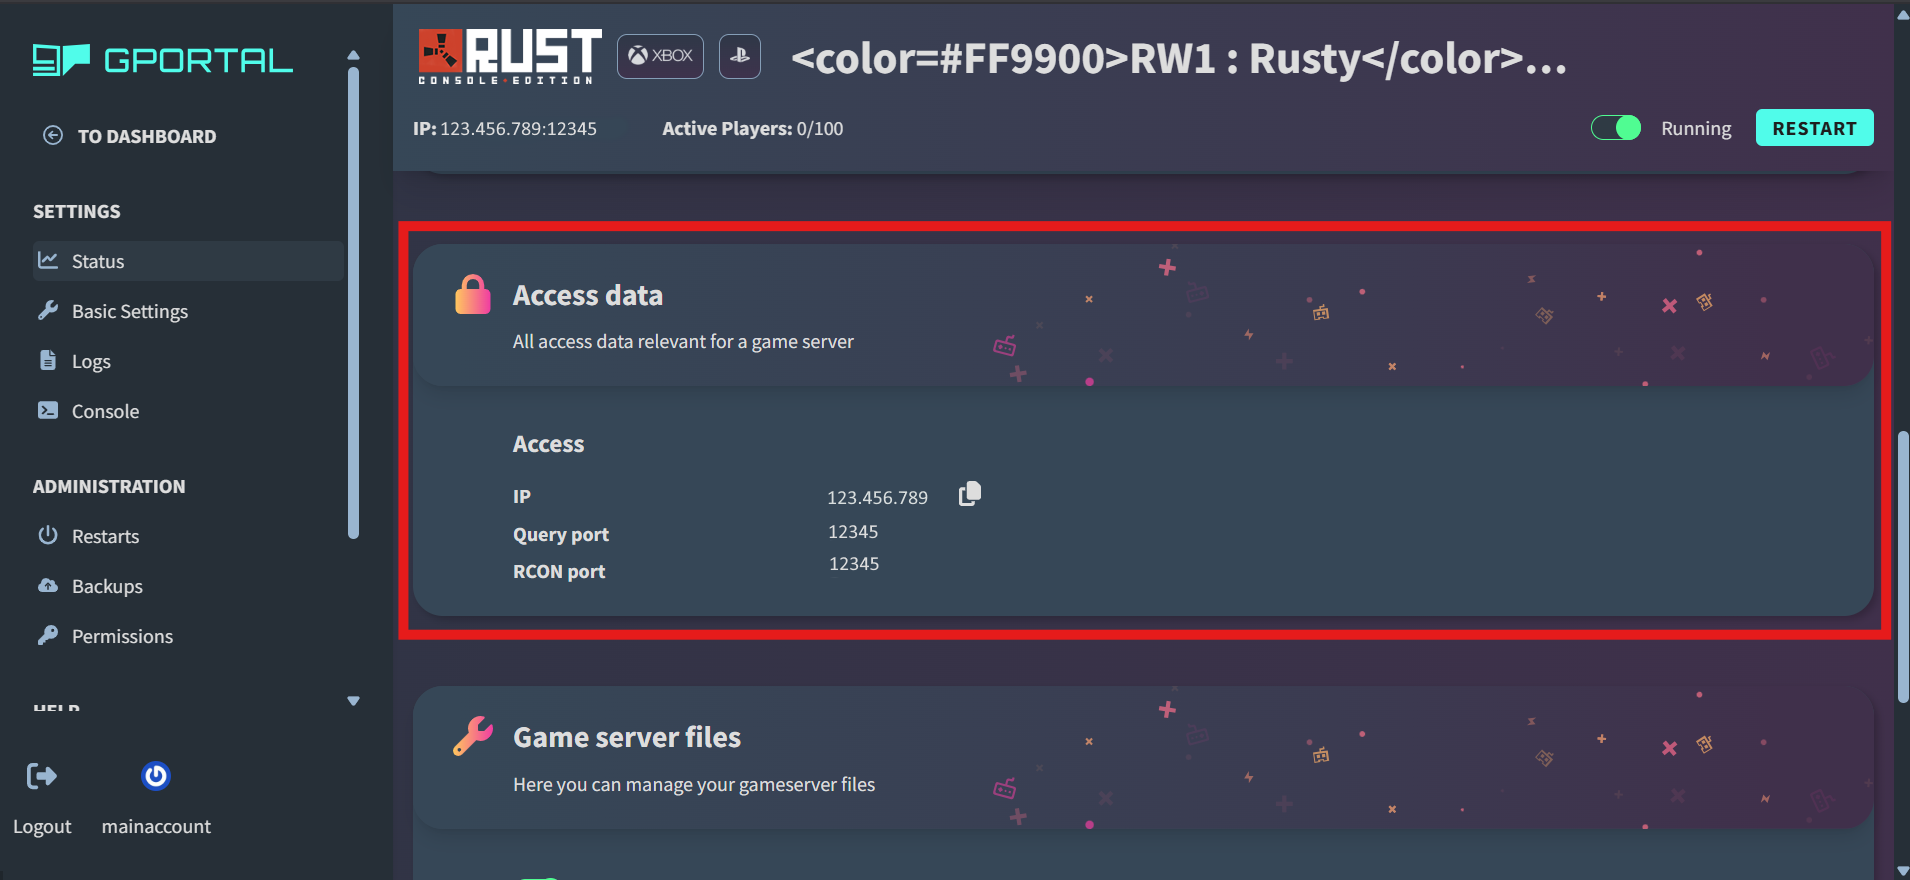The width and height of the screenshot is (1910, 880).
Task: Click the sidebar scroll up arrow
Action: (x=353, y=55)
